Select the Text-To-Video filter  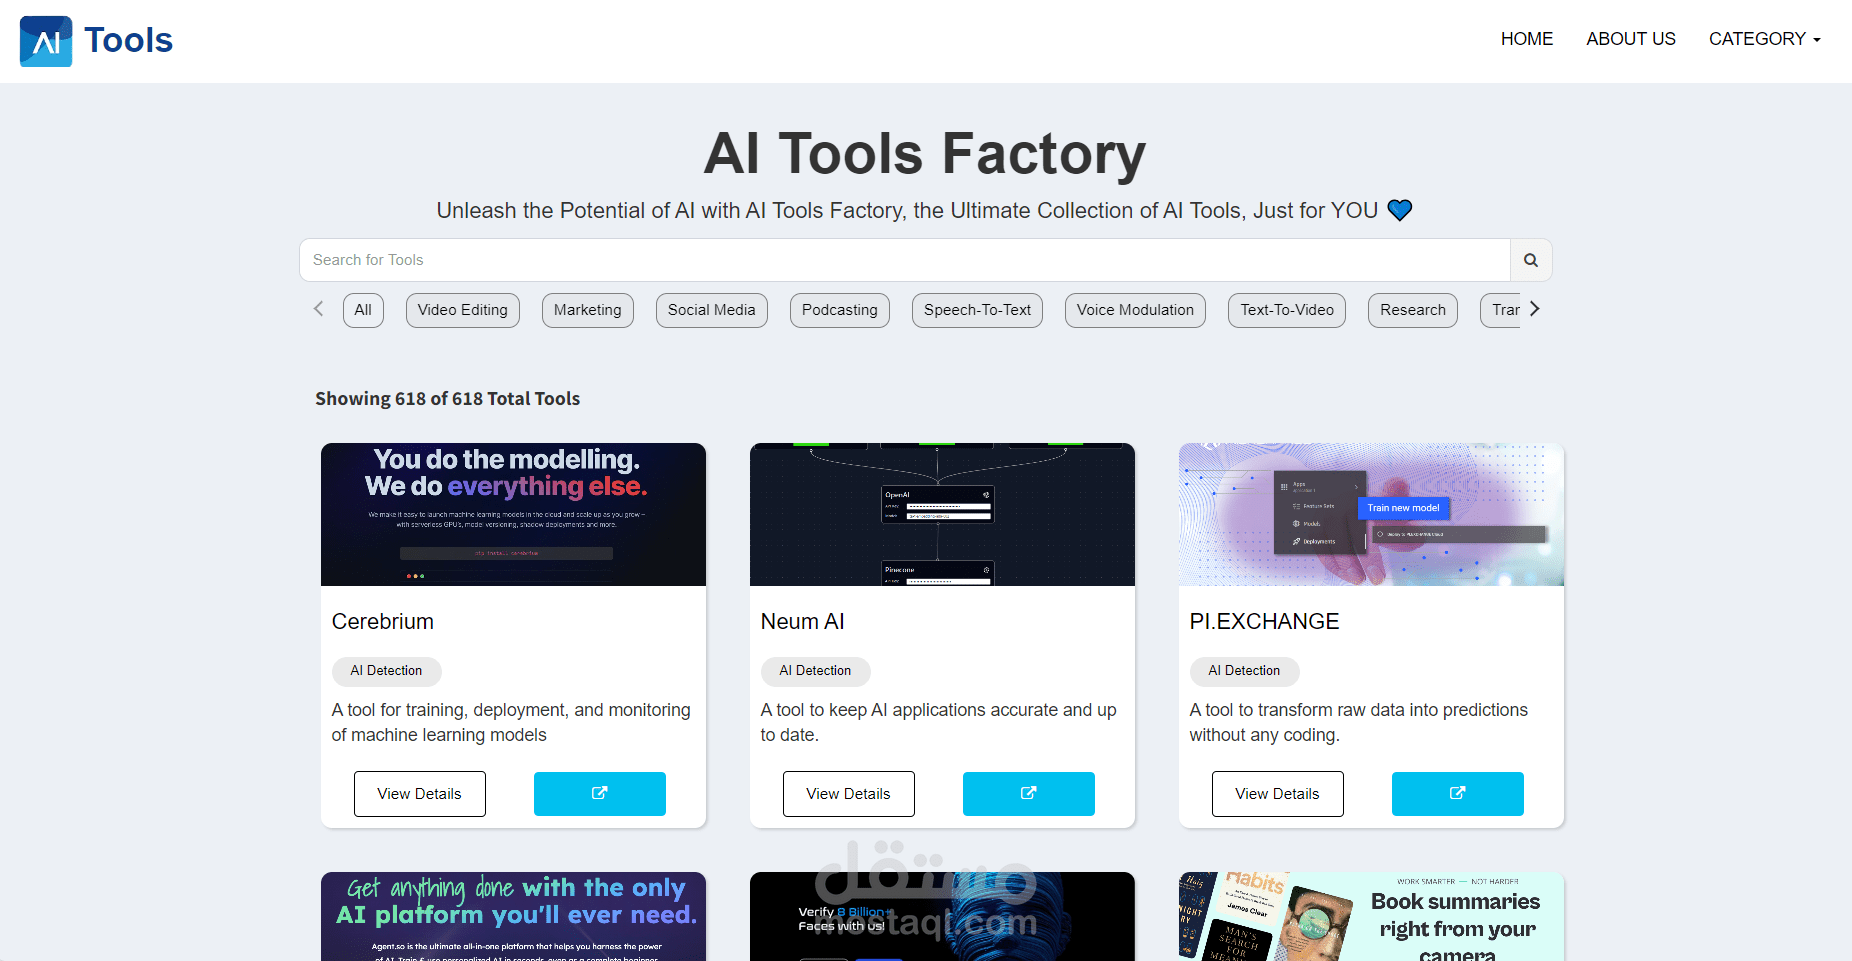(x=1287, y=310)
